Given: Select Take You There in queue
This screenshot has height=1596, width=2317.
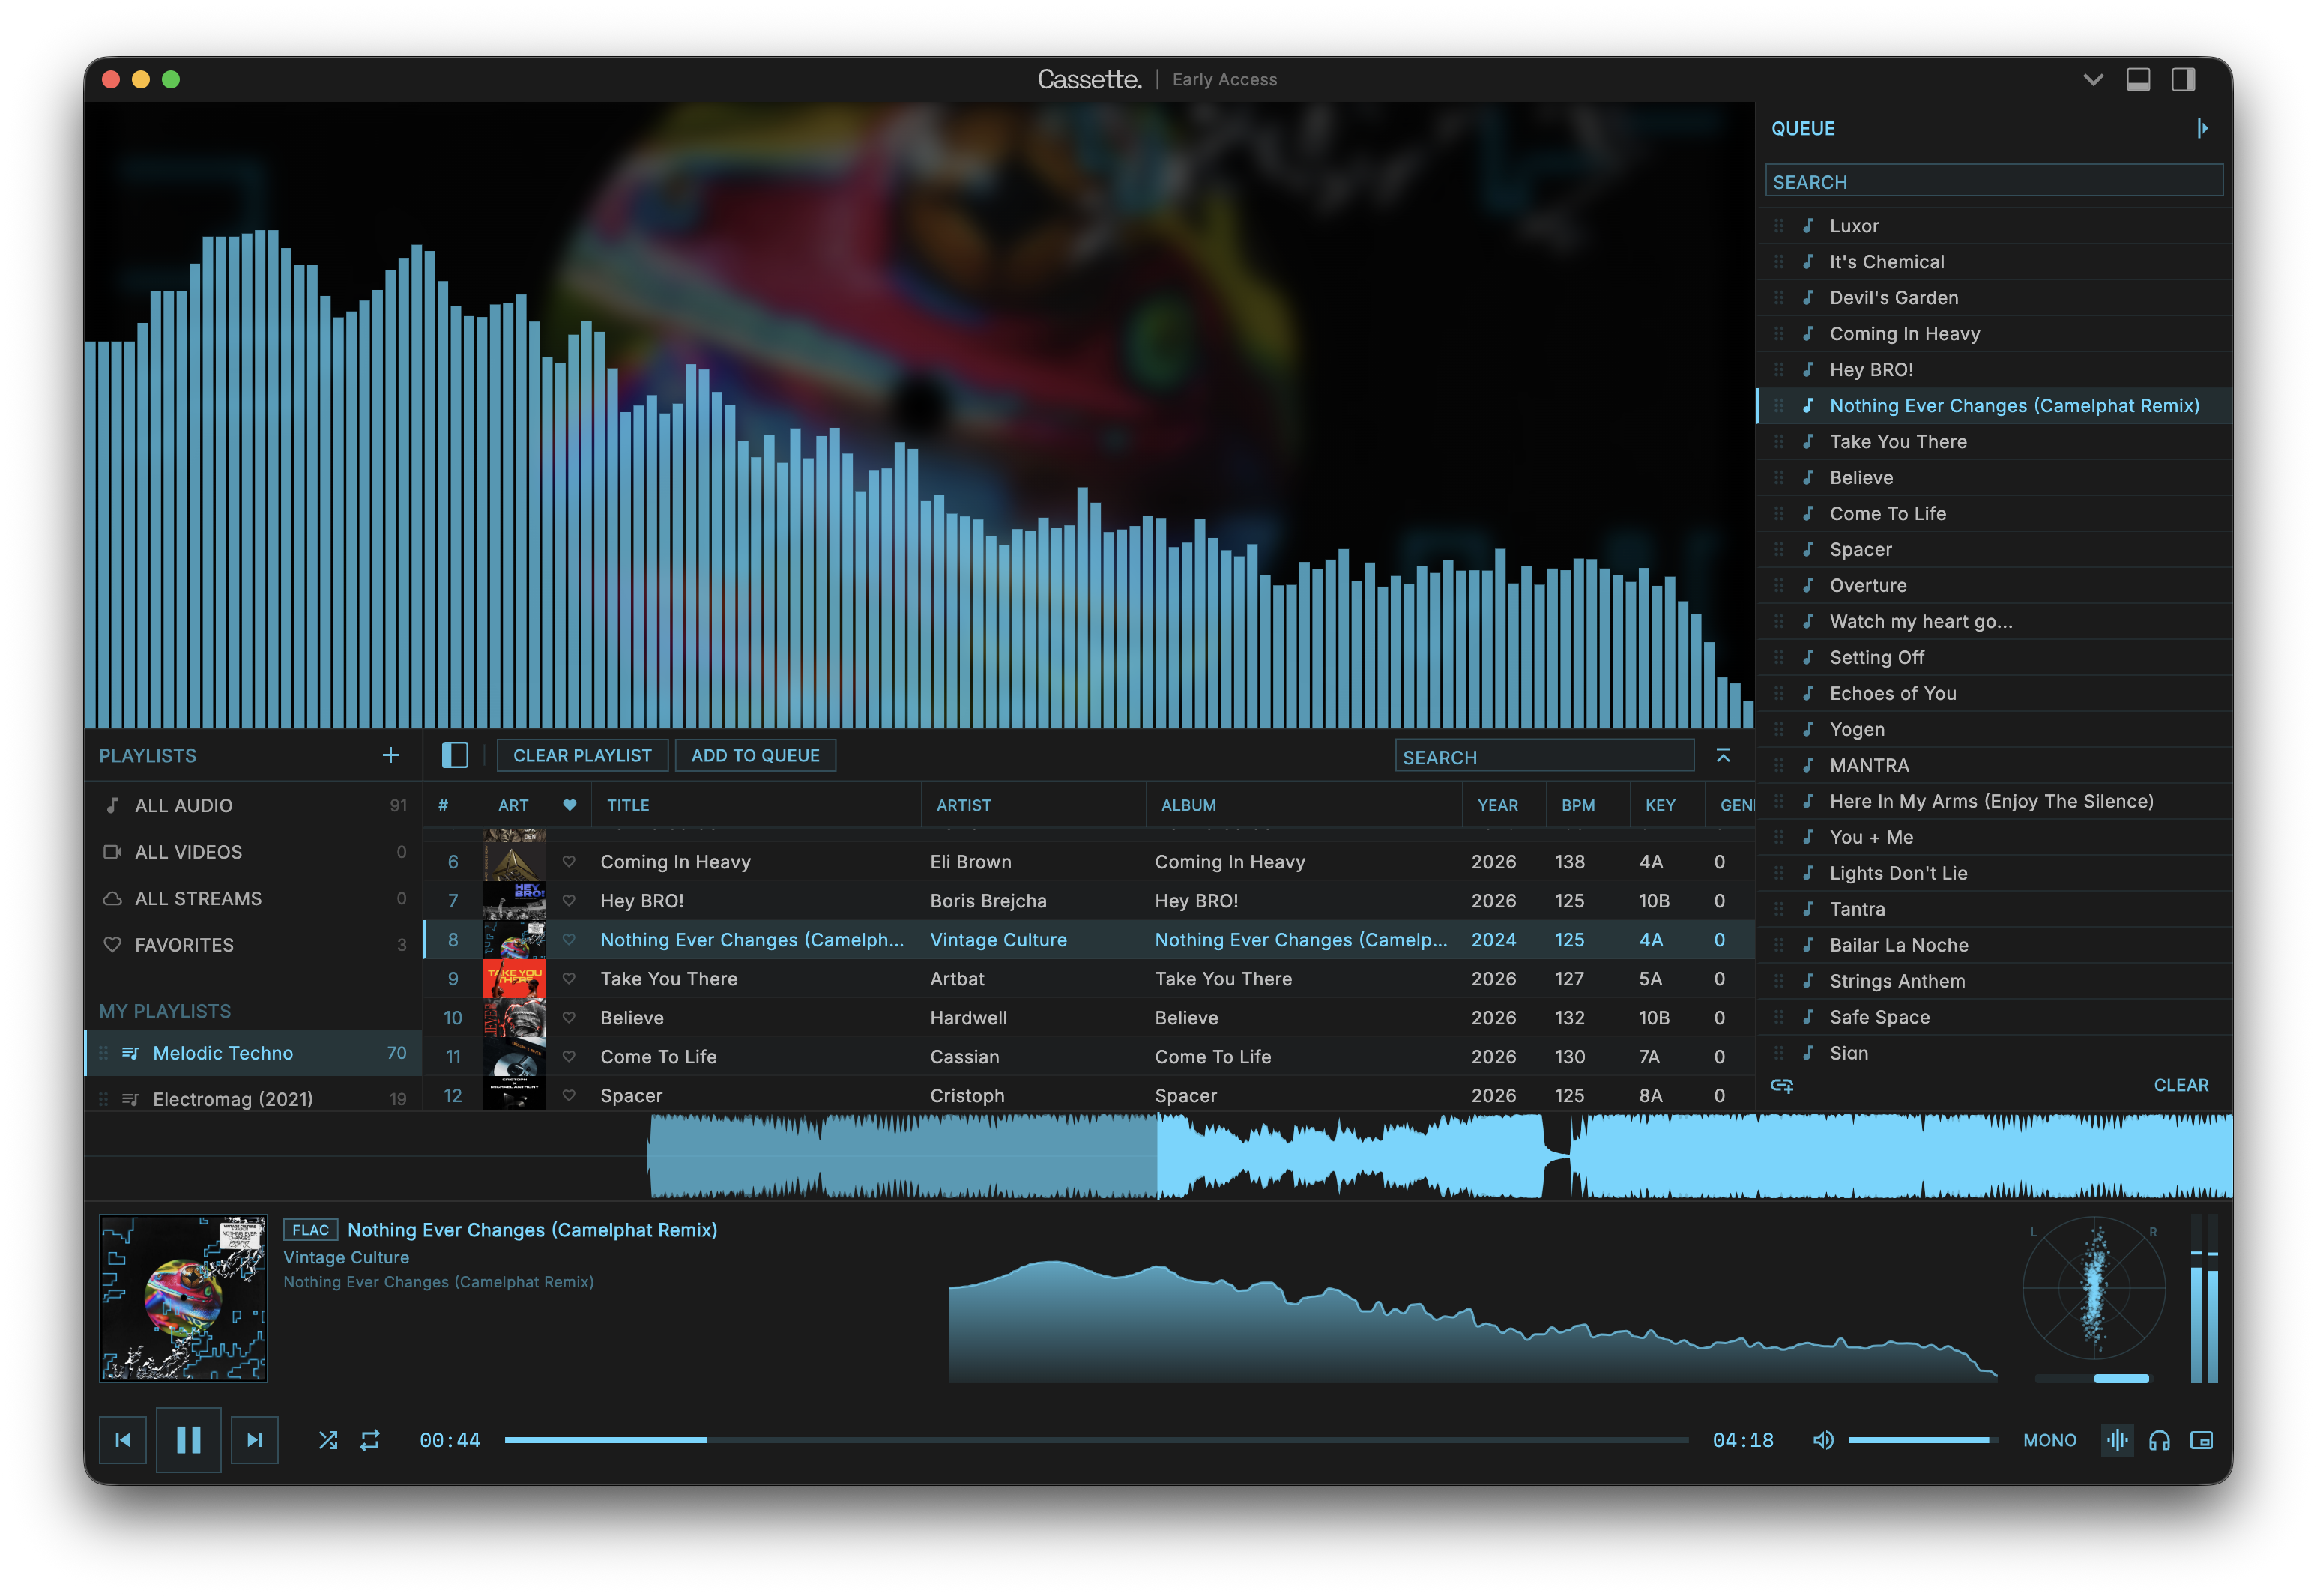Looking at the screenshot, I should pyautogui.click(x=1994, y=442).
